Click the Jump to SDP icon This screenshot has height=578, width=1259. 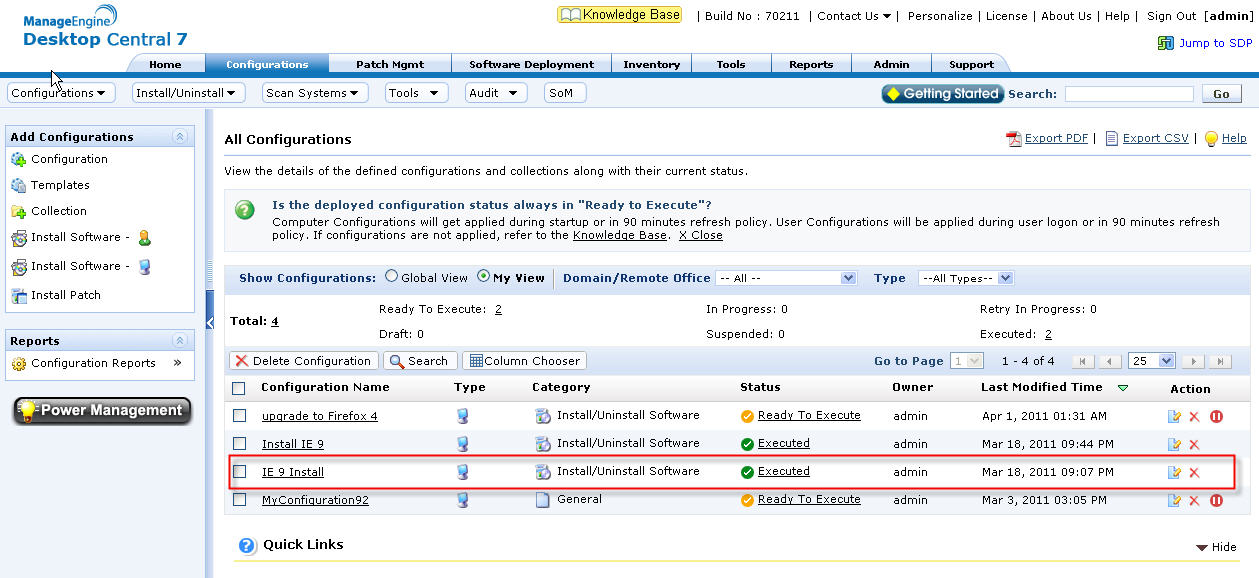(1166, 43)
